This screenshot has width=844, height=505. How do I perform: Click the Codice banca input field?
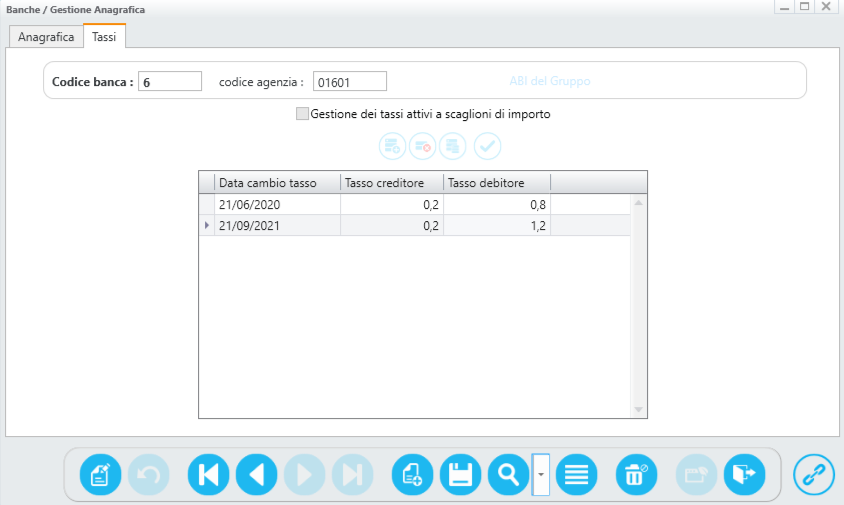point(170,82)
